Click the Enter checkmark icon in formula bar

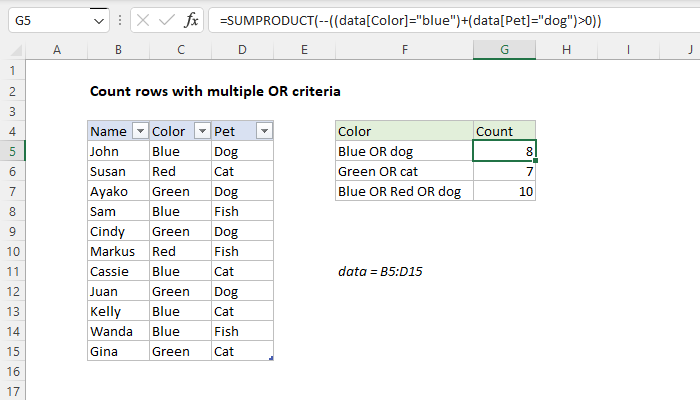click(x=165, y=20)
